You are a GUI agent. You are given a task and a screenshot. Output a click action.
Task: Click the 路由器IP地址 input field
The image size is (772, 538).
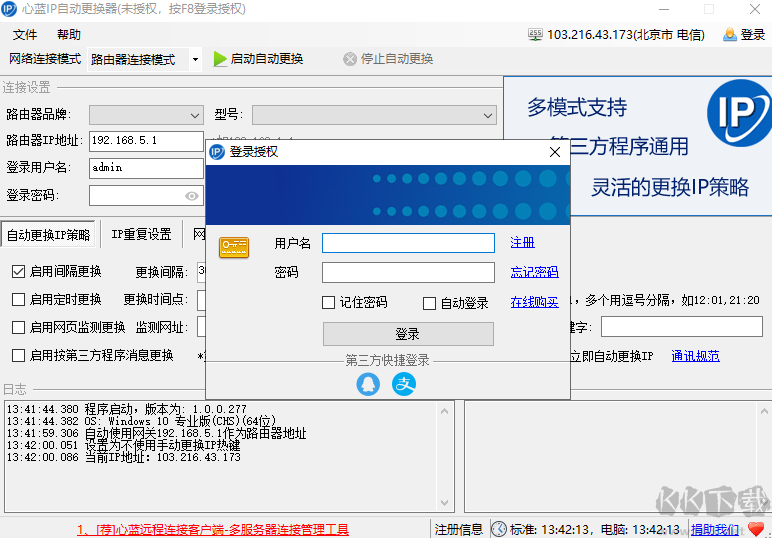146,141
